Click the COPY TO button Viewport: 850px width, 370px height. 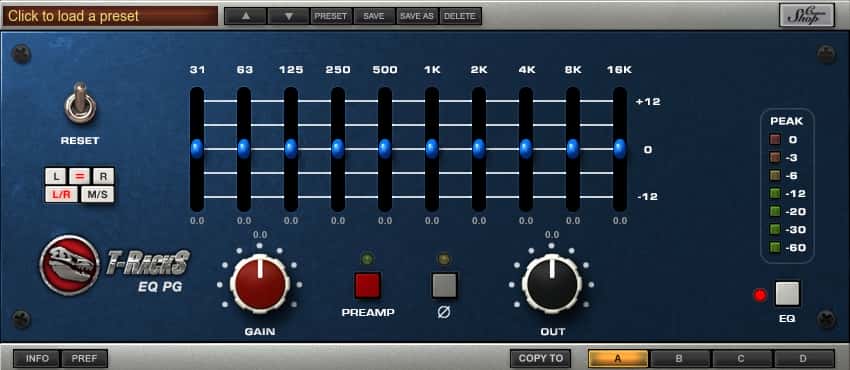tap(540, 358)
